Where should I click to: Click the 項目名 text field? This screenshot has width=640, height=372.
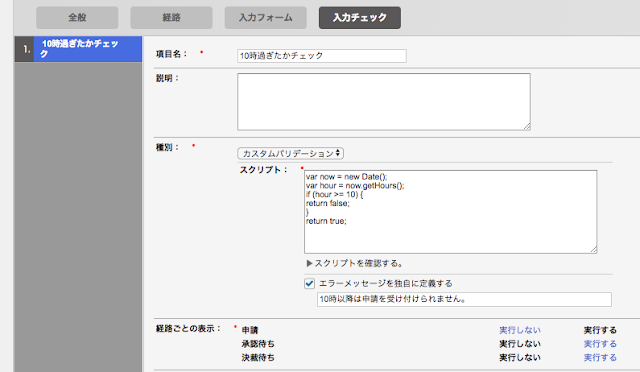click(x=322, y=56)
